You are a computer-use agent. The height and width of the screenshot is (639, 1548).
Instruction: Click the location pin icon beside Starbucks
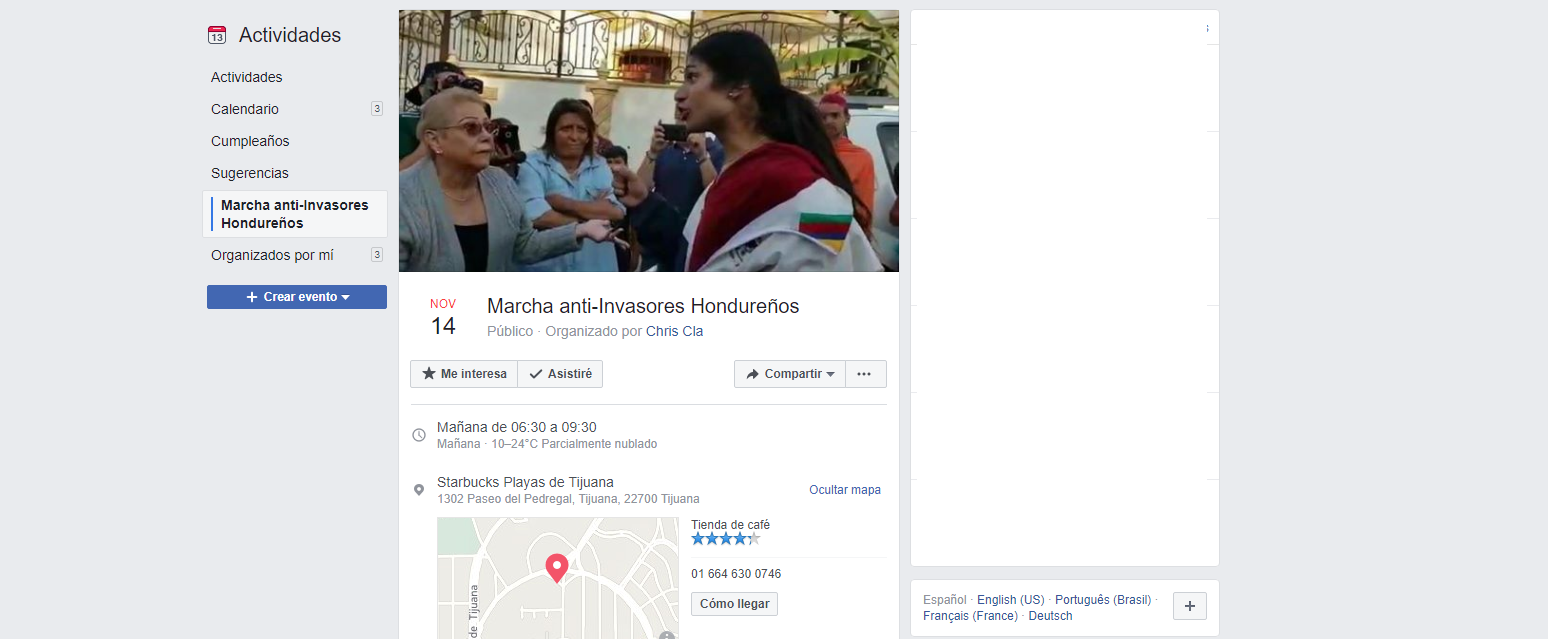click(x=419, y=490)
